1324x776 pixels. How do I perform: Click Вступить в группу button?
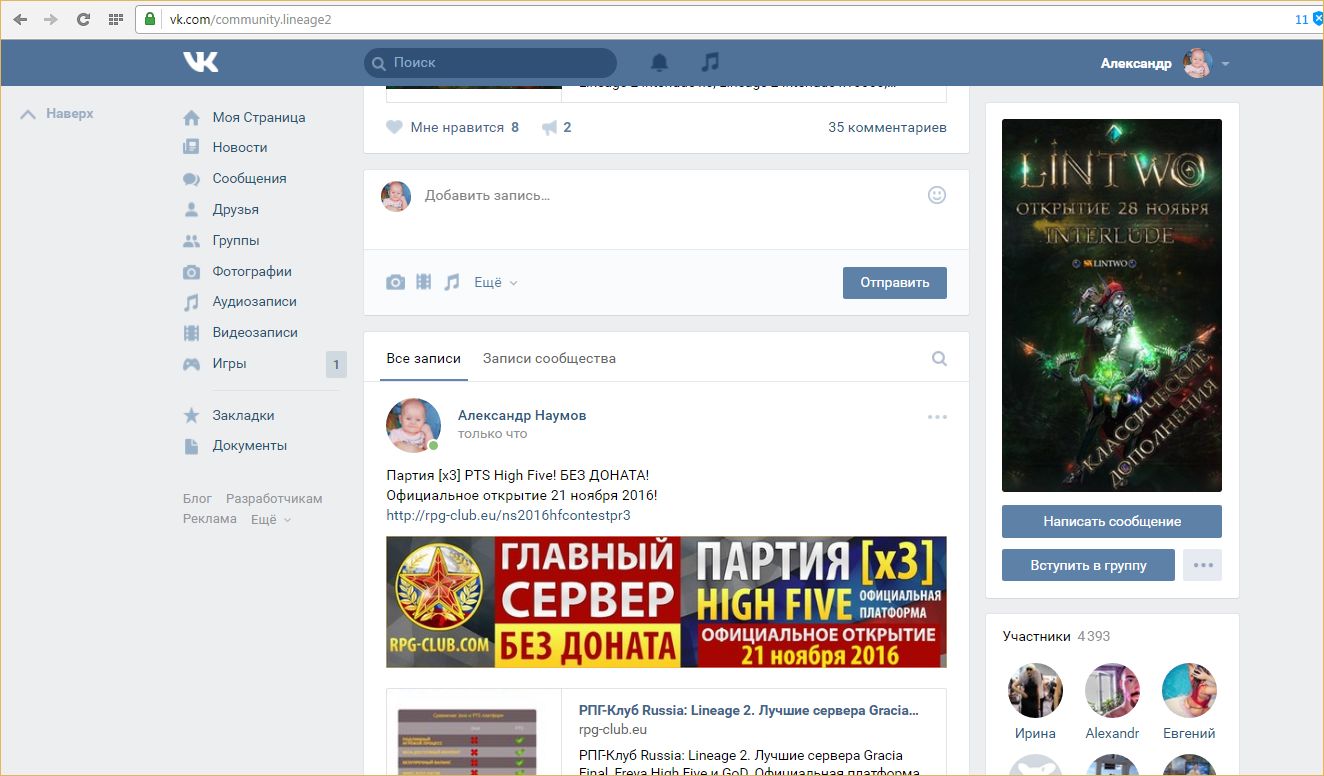pyautogui.click(x=1088, y=565)
